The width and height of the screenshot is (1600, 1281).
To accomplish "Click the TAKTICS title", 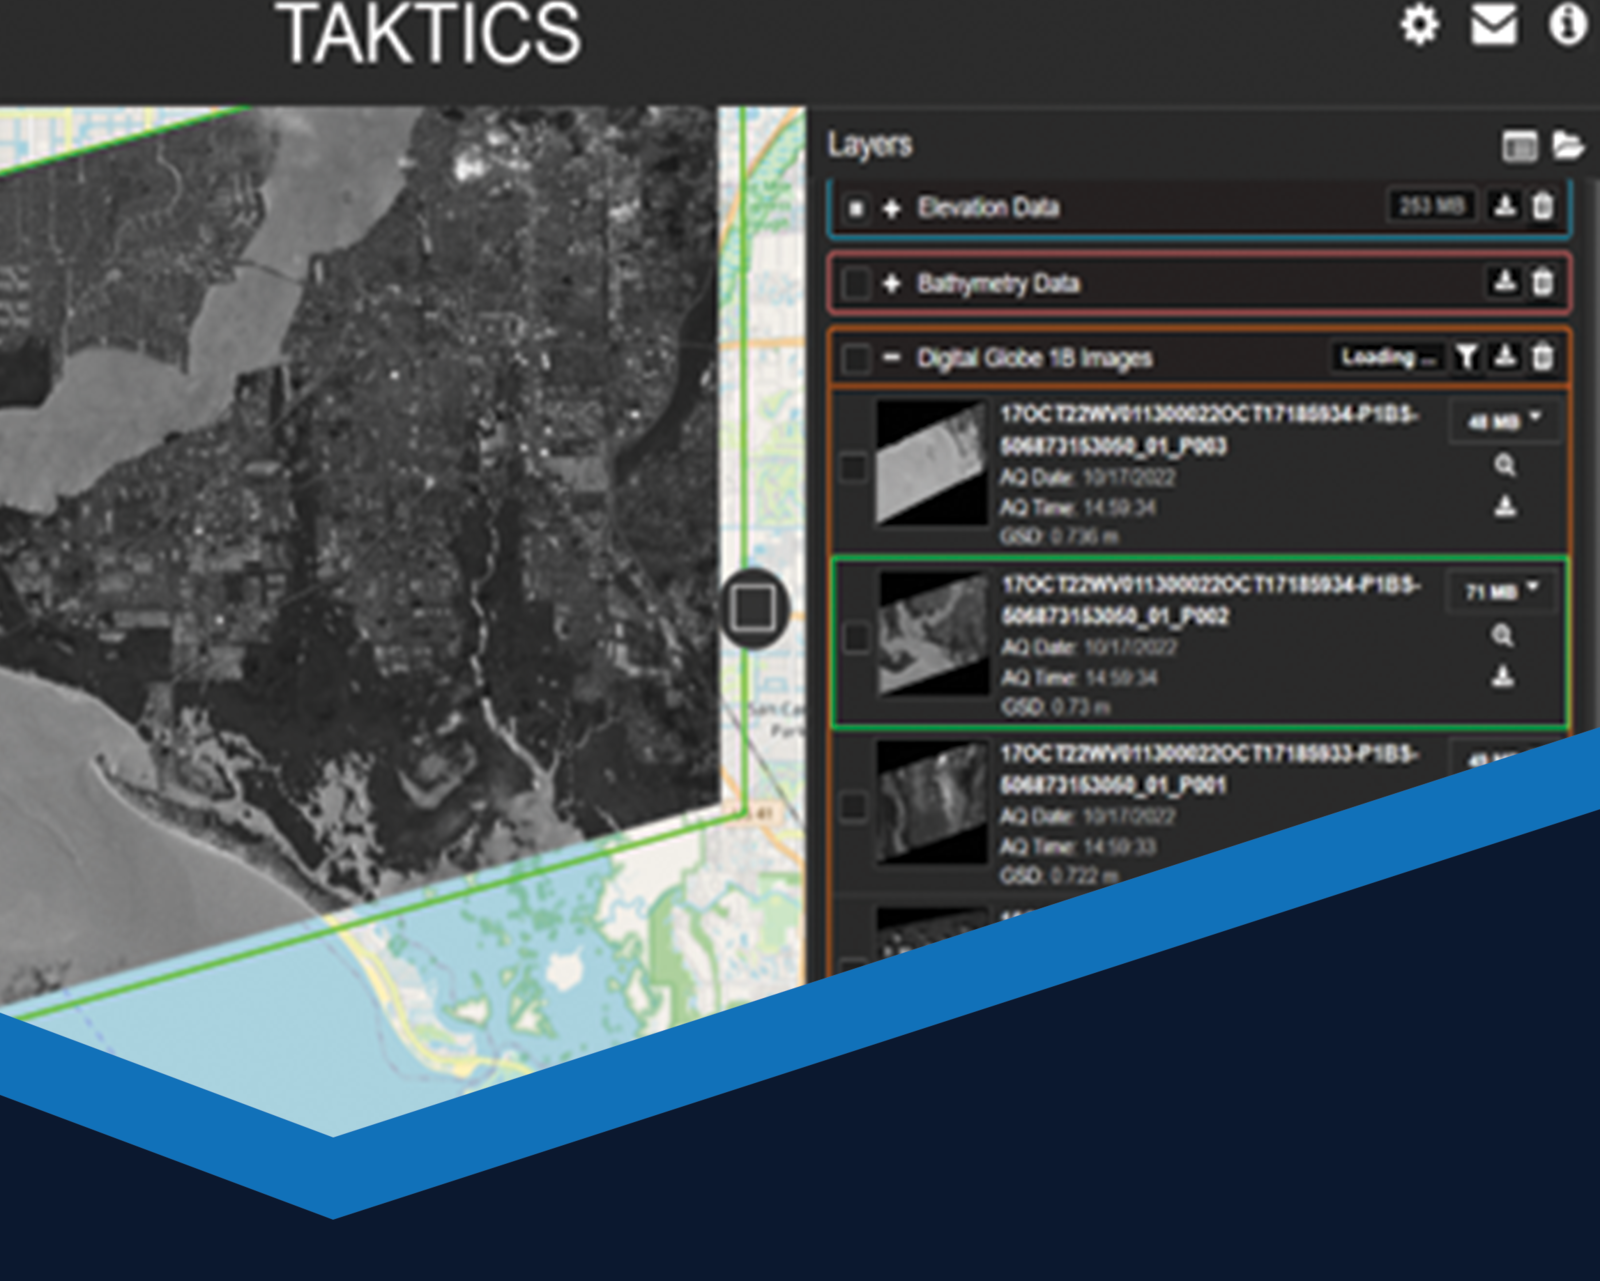I will pos(430,34).
